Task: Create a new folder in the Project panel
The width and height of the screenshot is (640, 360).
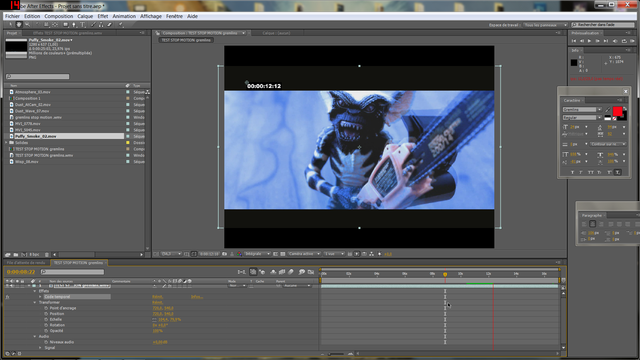Action: coord(16,255)
